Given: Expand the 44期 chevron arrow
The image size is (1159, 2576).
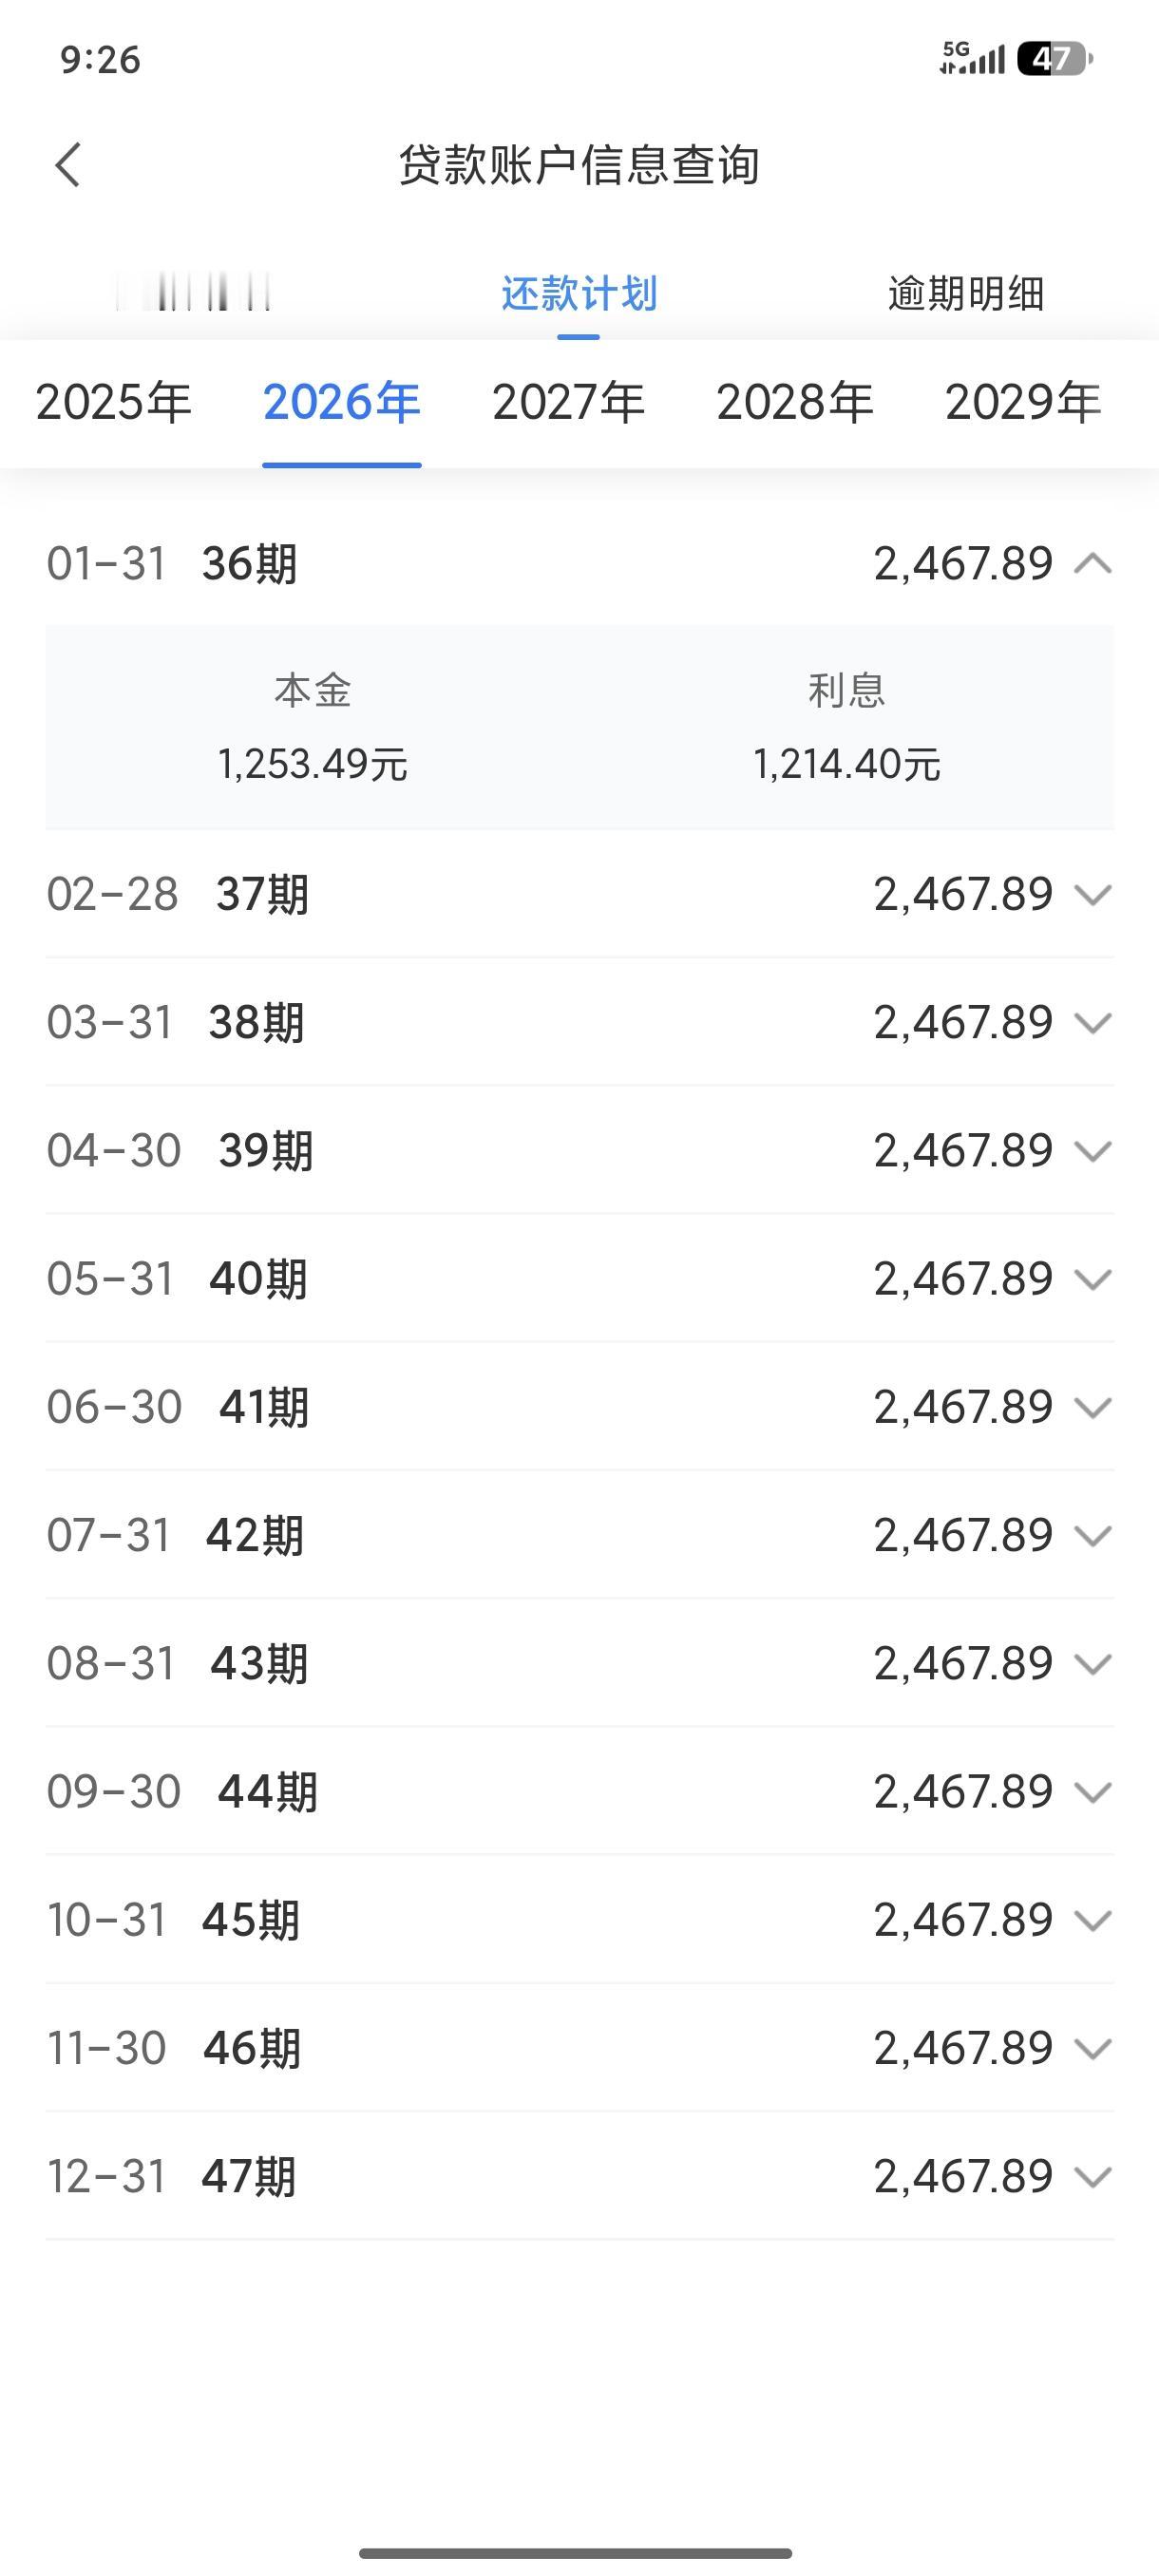Looking at the screenshot, I should click(x=1093, y=1792).
